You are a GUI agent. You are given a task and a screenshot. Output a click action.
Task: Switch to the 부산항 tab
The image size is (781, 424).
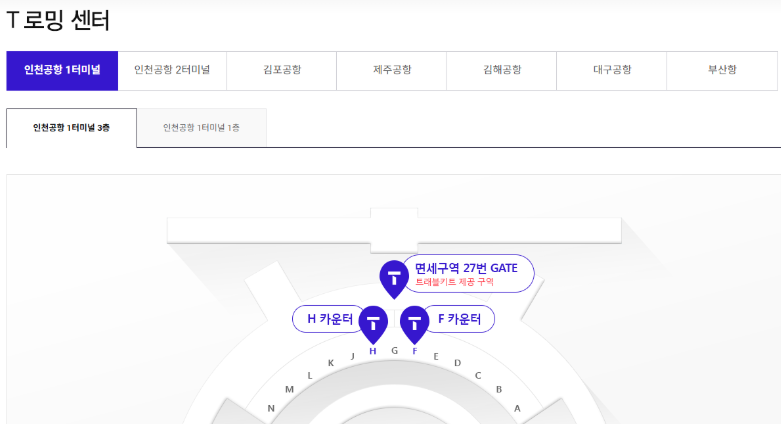[722, 71]
